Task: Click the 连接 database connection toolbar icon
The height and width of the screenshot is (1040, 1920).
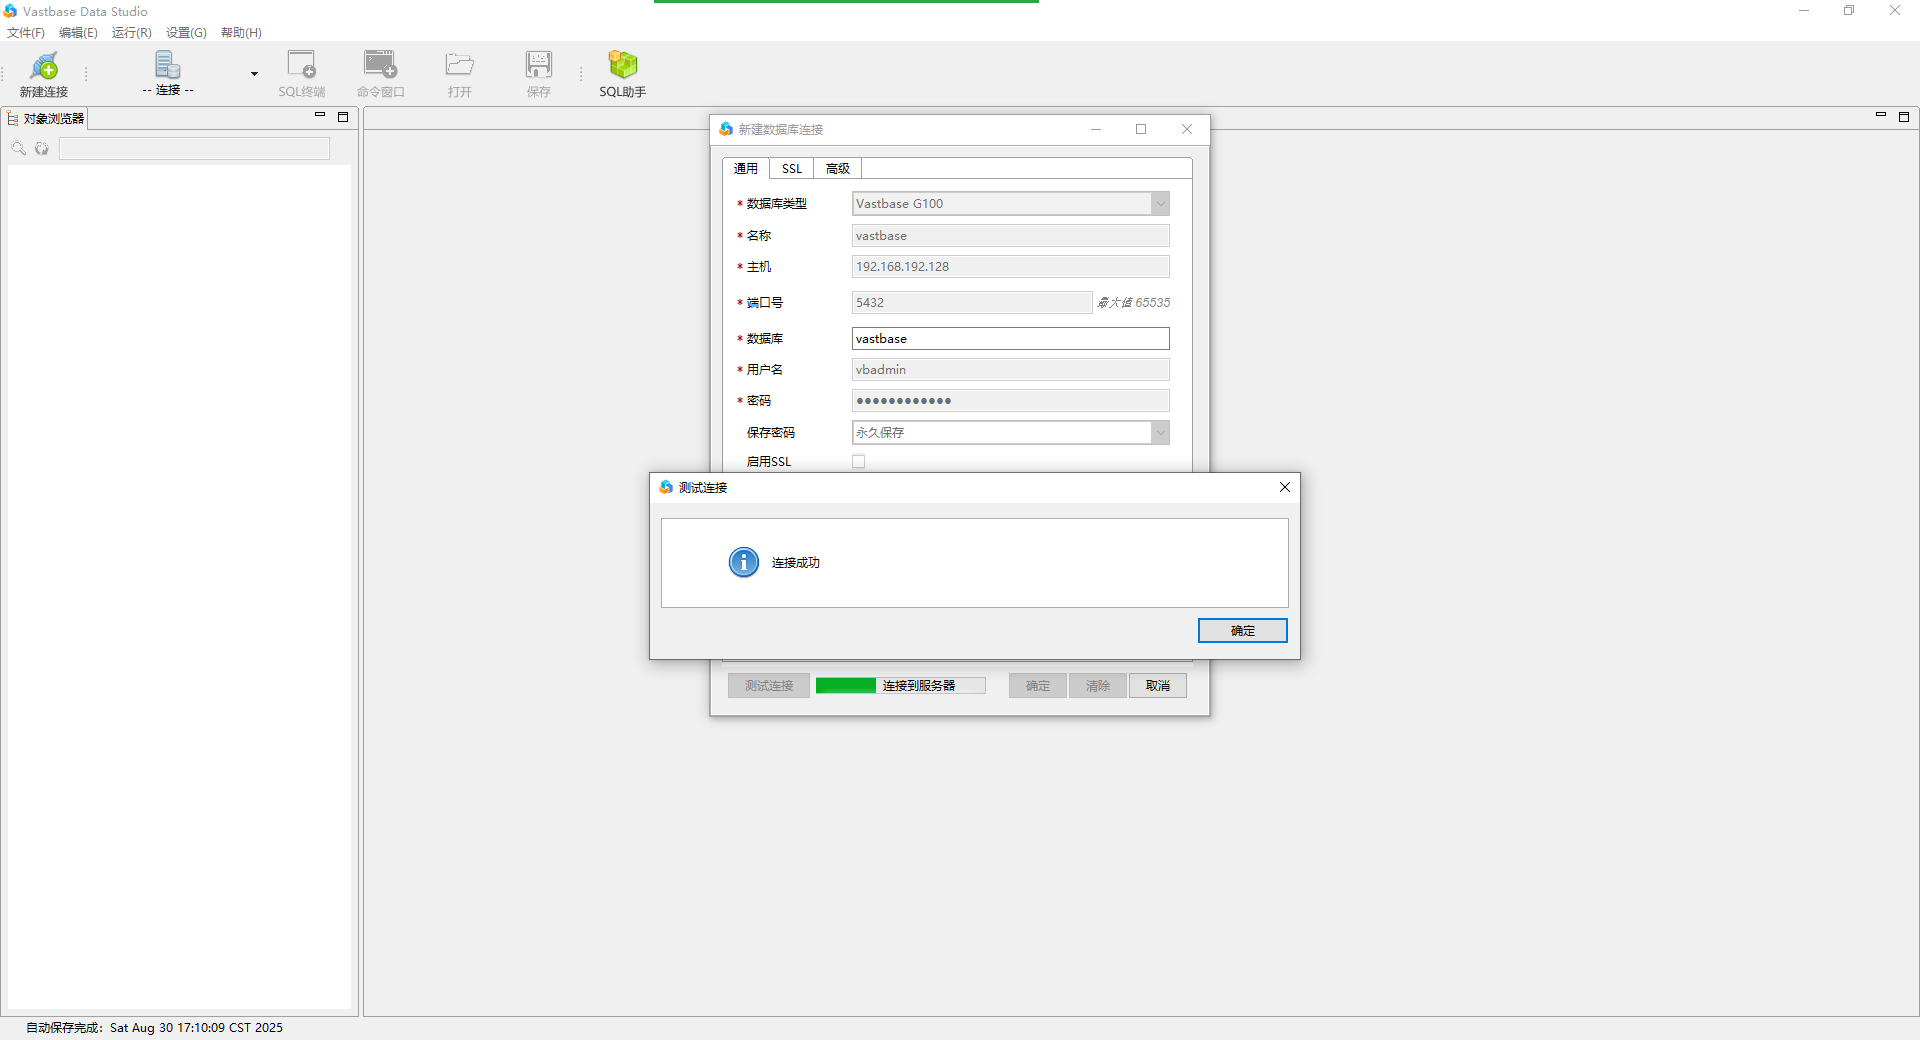Action: 168,74
